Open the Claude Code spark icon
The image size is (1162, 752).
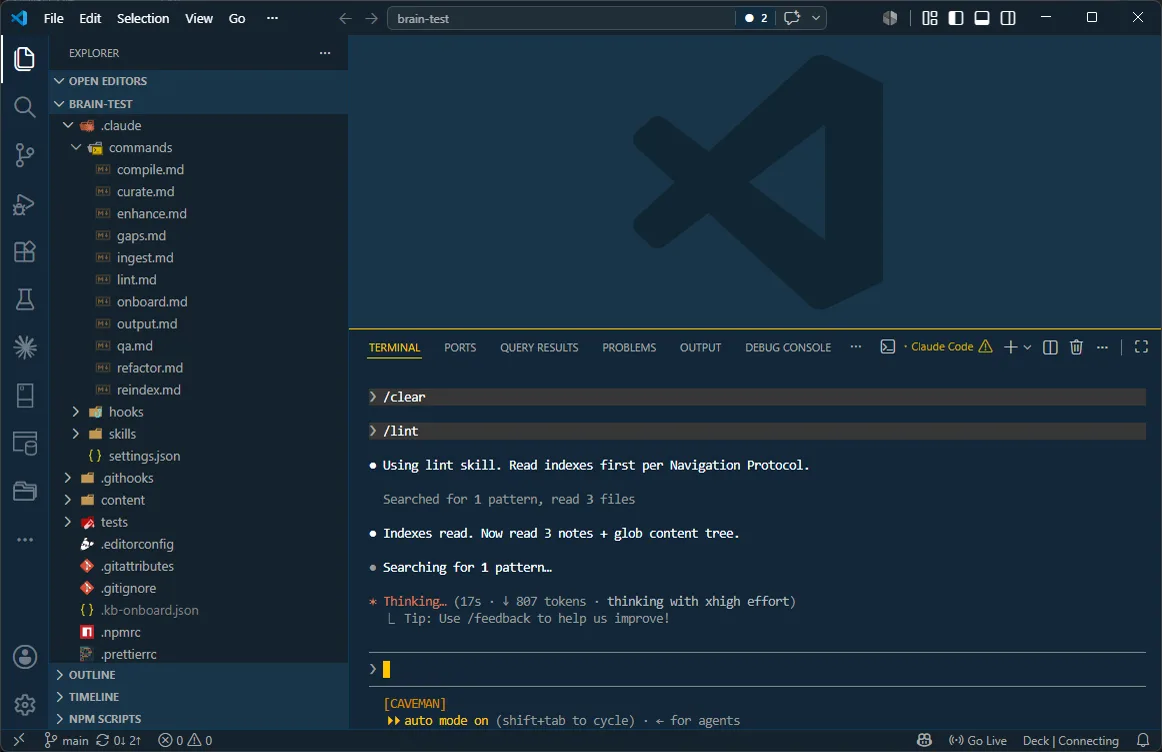(x=24, y=347)
